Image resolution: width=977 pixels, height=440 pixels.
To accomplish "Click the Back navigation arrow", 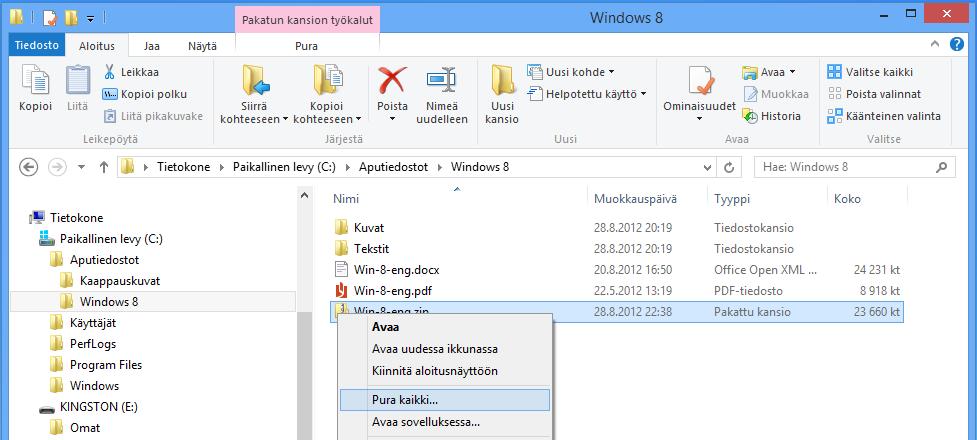I will [29, 167].
